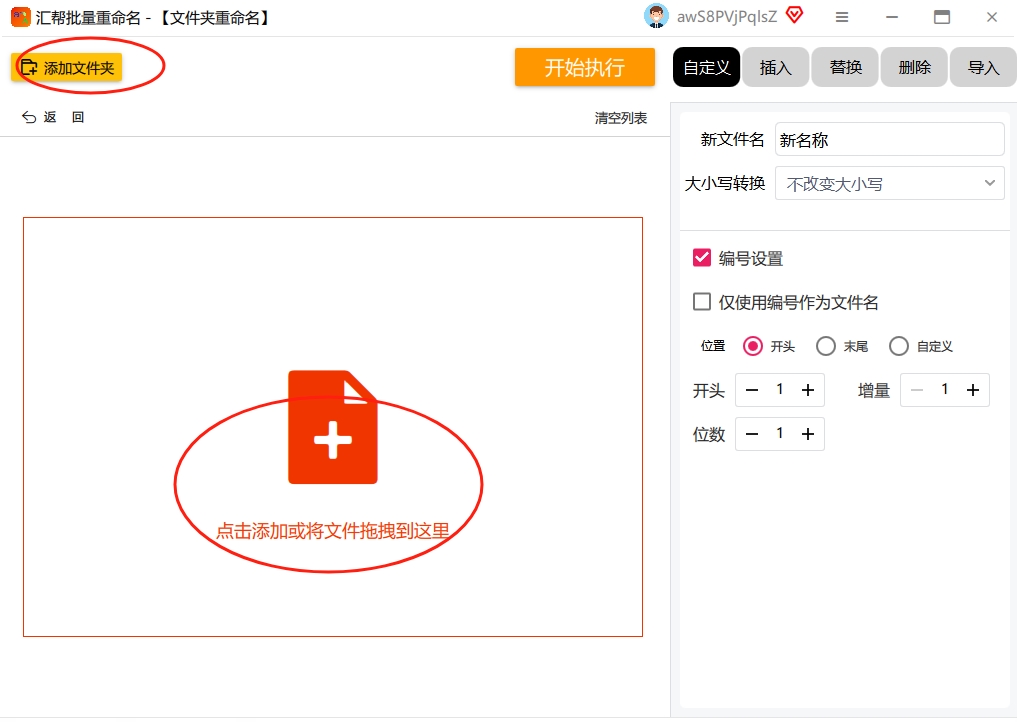Close the application window
The width and height of the screenshot is (1017, 722).
click(x=992, y=18)
